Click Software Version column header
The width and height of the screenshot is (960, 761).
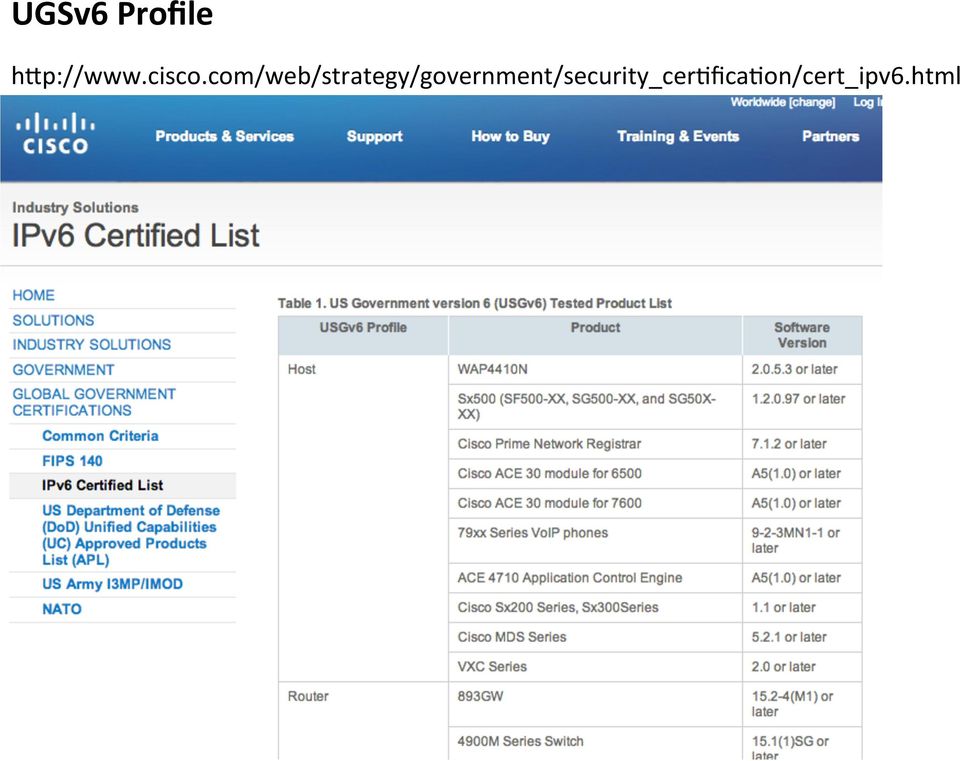pos(802,336)
